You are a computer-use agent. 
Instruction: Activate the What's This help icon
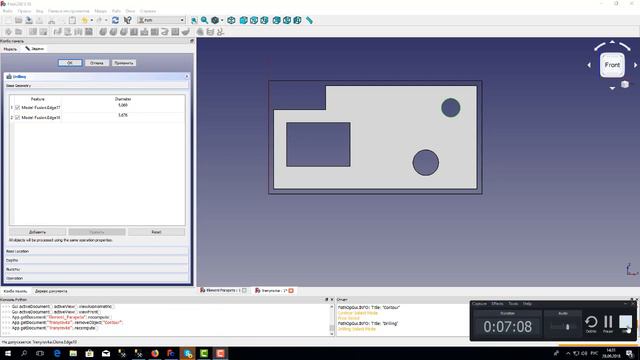coord(128,20)
